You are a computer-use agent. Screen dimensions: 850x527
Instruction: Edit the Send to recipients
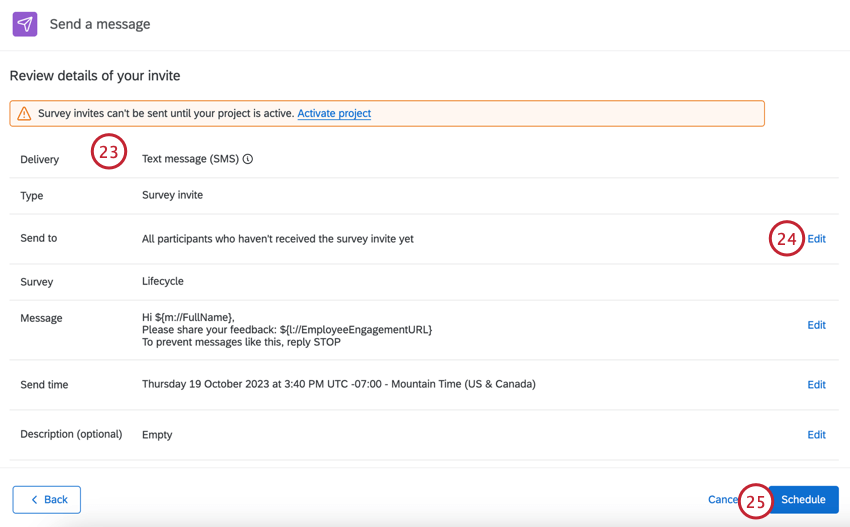tap(816, 239)
